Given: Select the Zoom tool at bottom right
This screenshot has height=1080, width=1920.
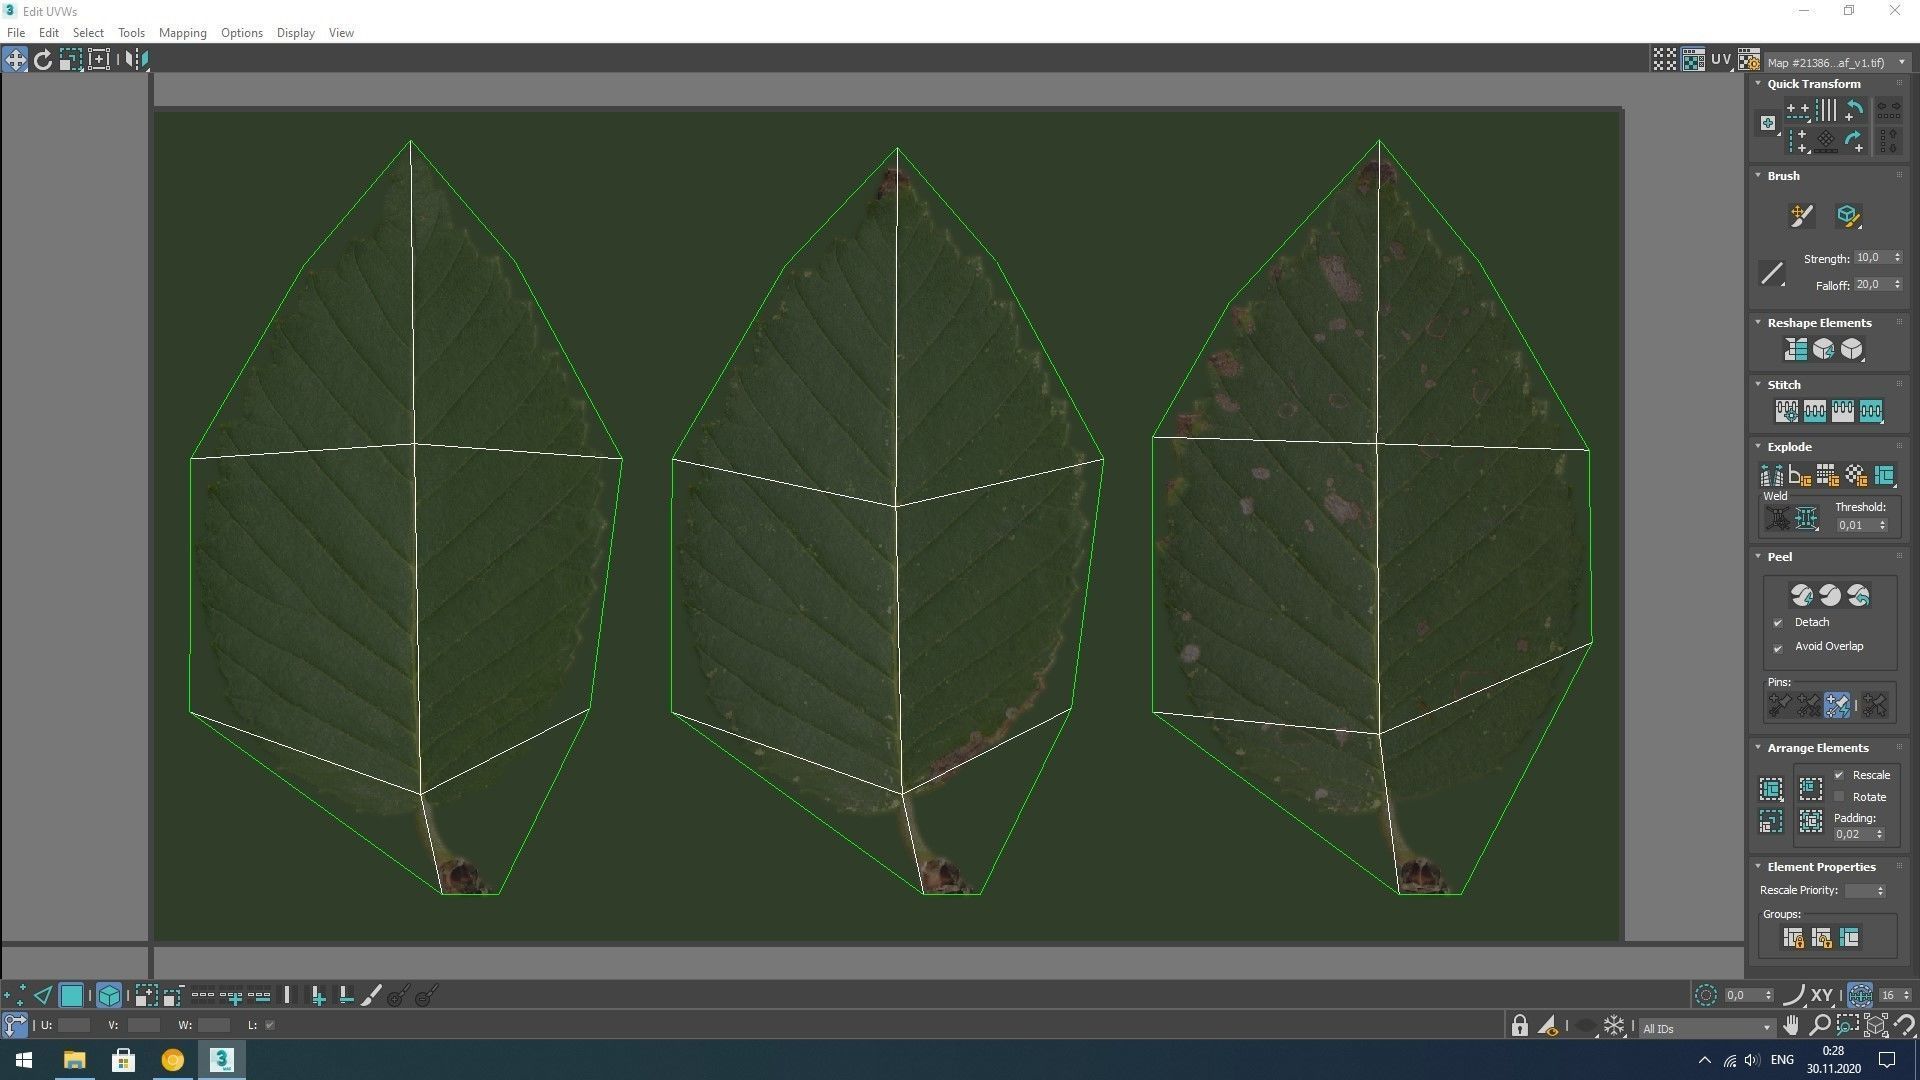Looking at the screenshot, I should pos(1820,1025).
